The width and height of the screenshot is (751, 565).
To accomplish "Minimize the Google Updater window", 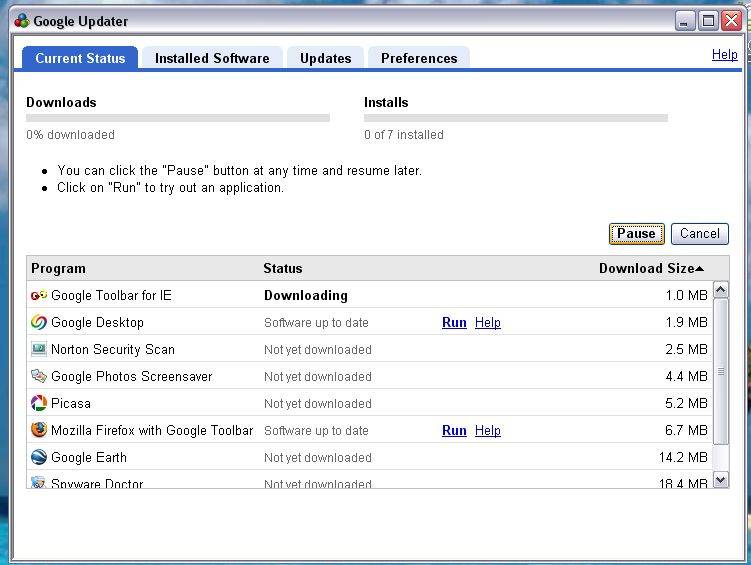I will click(685, 21).
